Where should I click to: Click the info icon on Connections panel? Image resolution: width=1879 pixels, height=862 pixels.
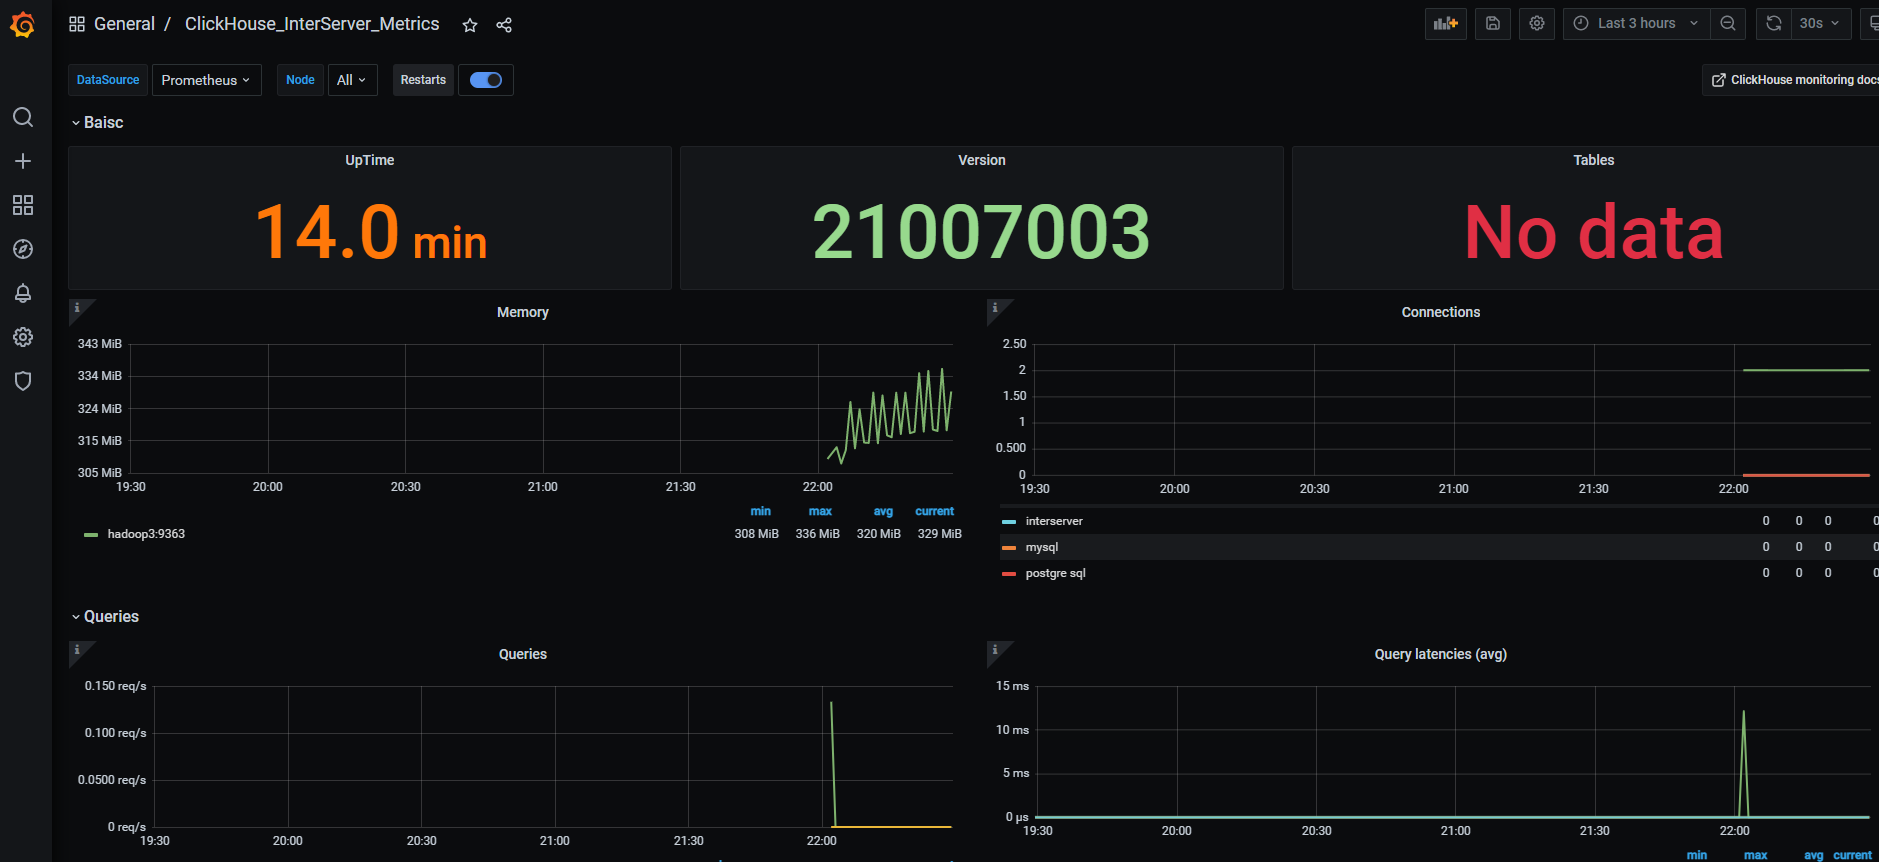pos(995,308)
